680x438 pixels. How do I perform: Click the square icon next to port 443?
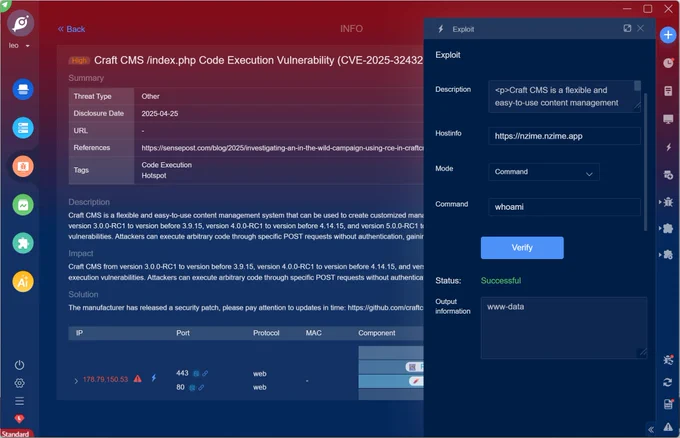196,373
